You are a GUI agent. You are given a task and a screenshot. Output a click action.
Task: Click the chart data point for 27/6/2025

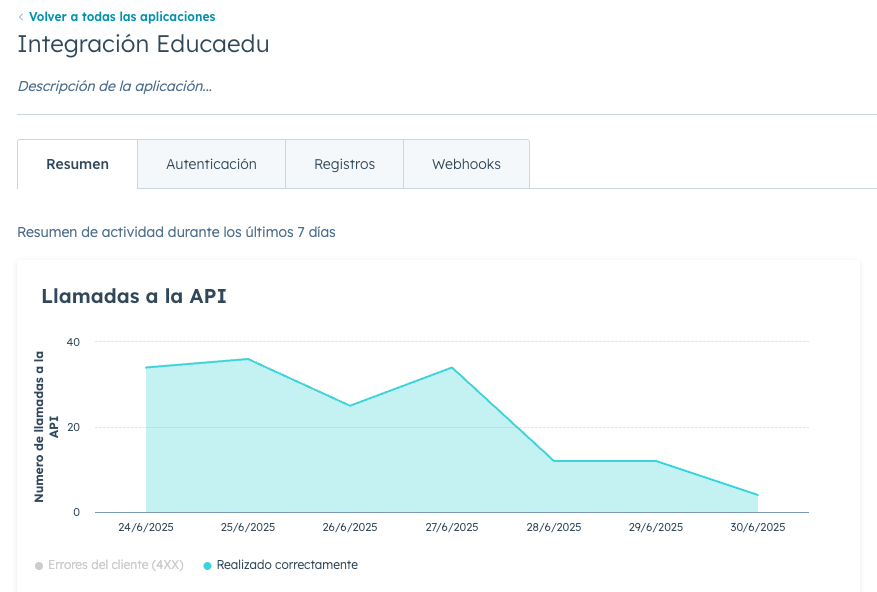pyautogui.click(x=452, y=367)
